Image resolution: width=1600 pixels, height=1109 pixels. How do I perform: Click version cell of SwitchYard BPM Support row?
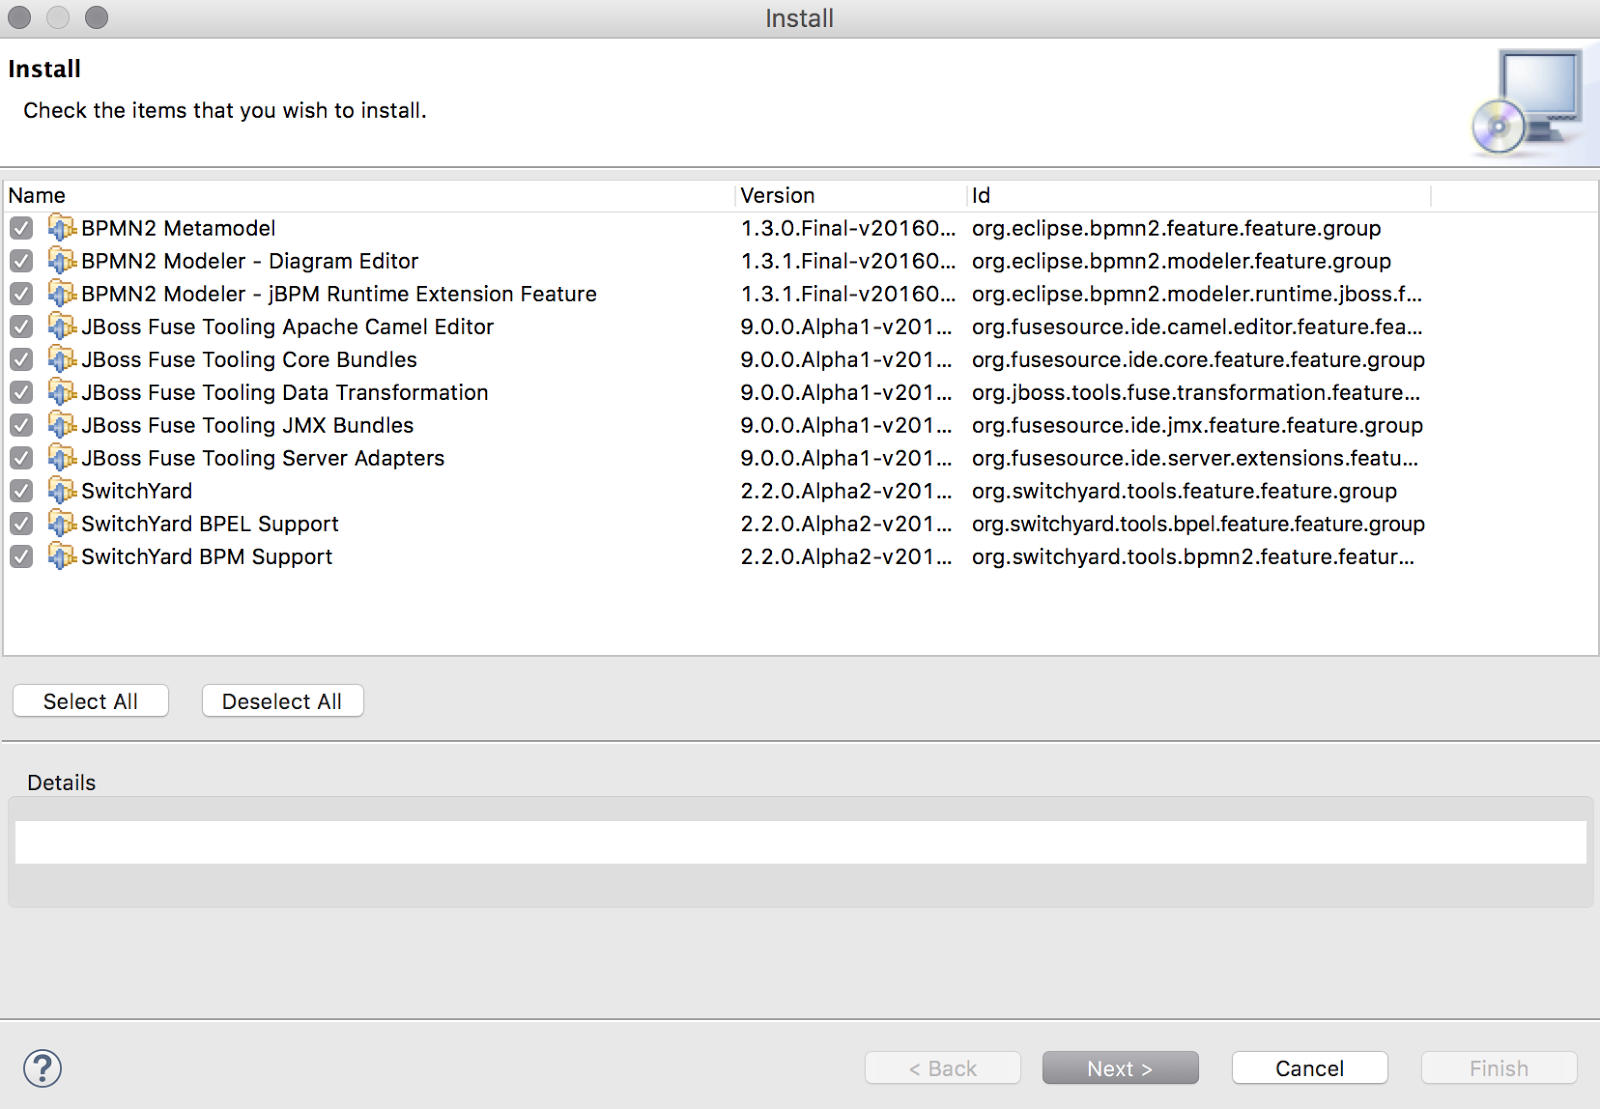tap(846, 556)
